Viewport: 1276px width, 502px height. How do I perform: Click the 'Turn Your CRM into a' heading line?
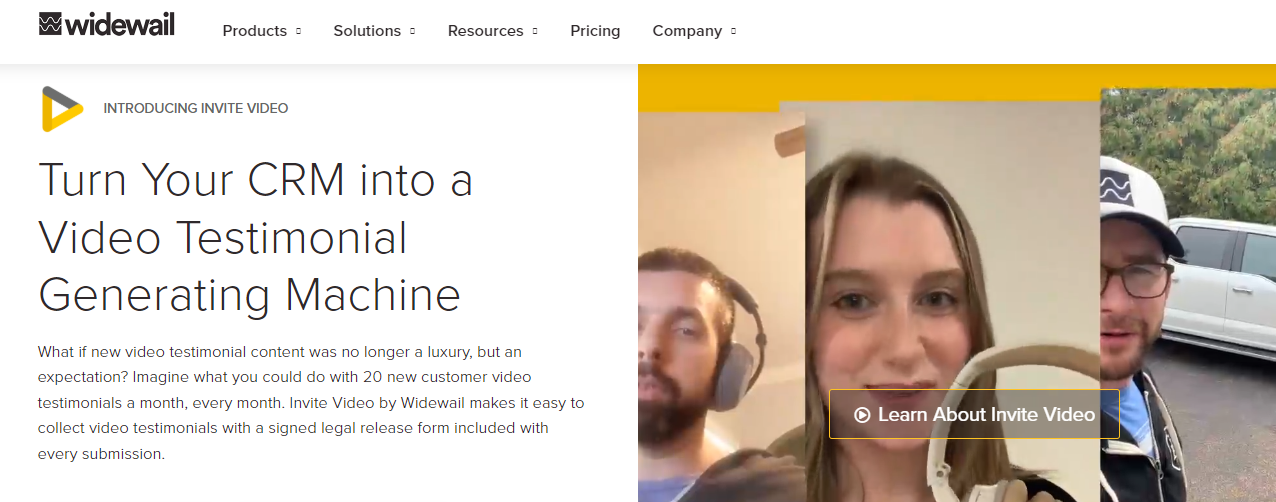pos(255,180)
